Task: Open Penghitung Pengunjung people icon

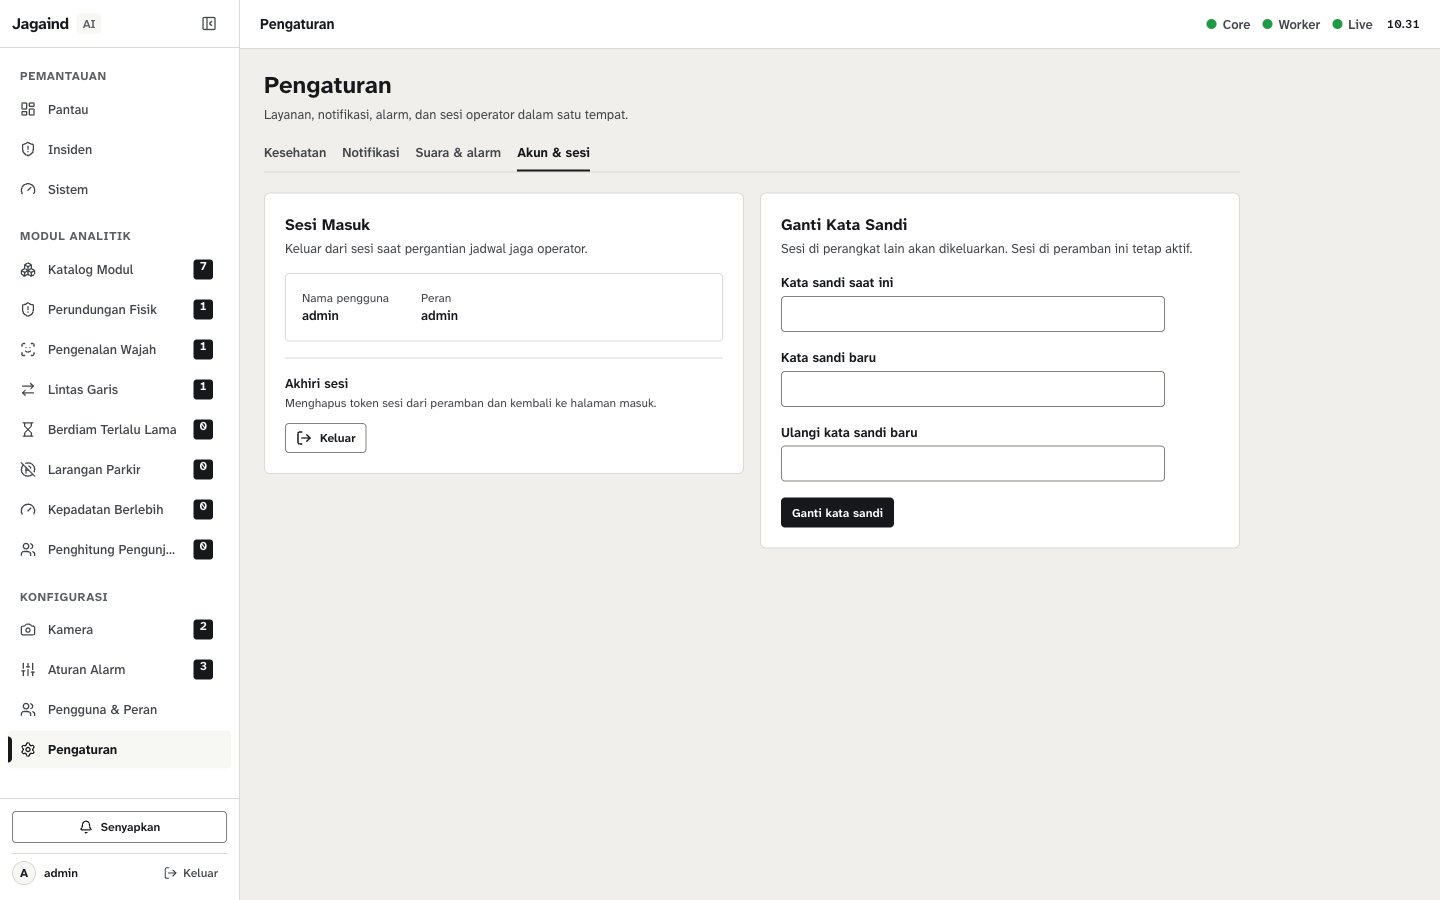Action: point(28,549)
